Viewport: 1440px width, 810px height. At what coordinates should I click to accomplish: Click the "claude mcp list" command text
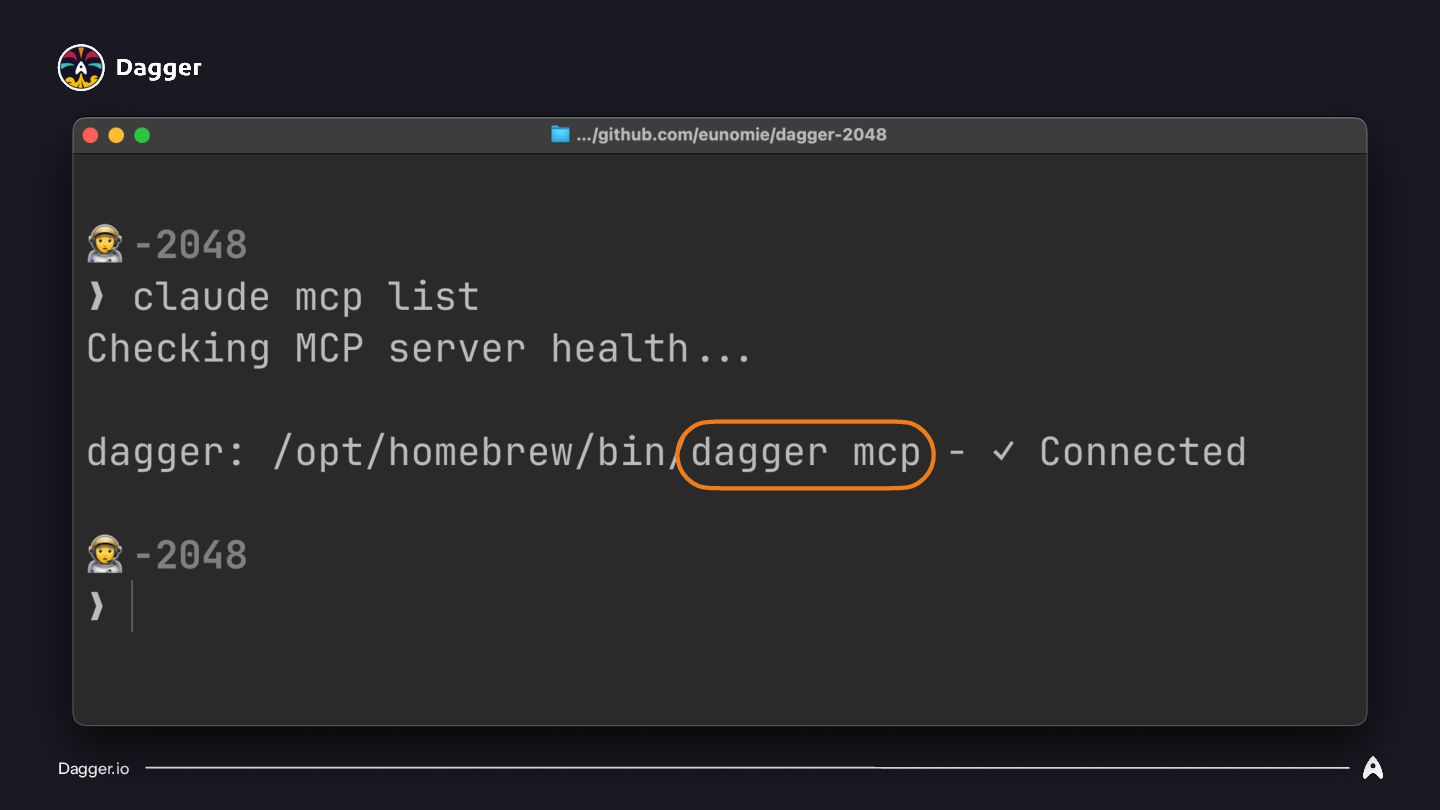tap(306, 297)
